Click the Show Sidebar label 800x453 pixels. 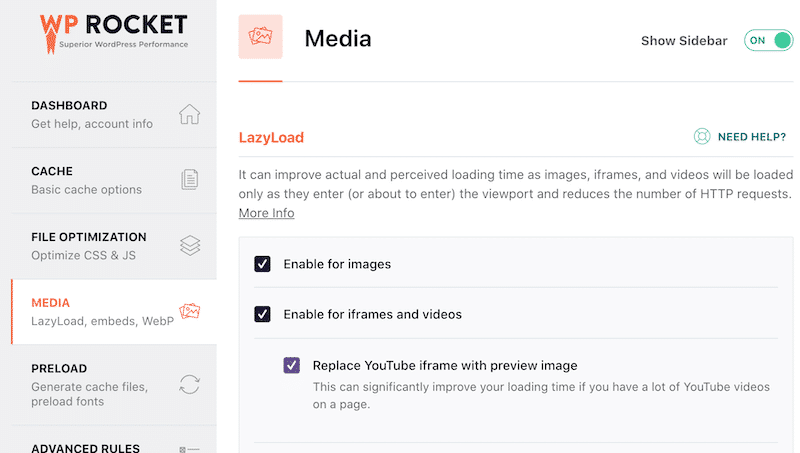tap(684, 41)
